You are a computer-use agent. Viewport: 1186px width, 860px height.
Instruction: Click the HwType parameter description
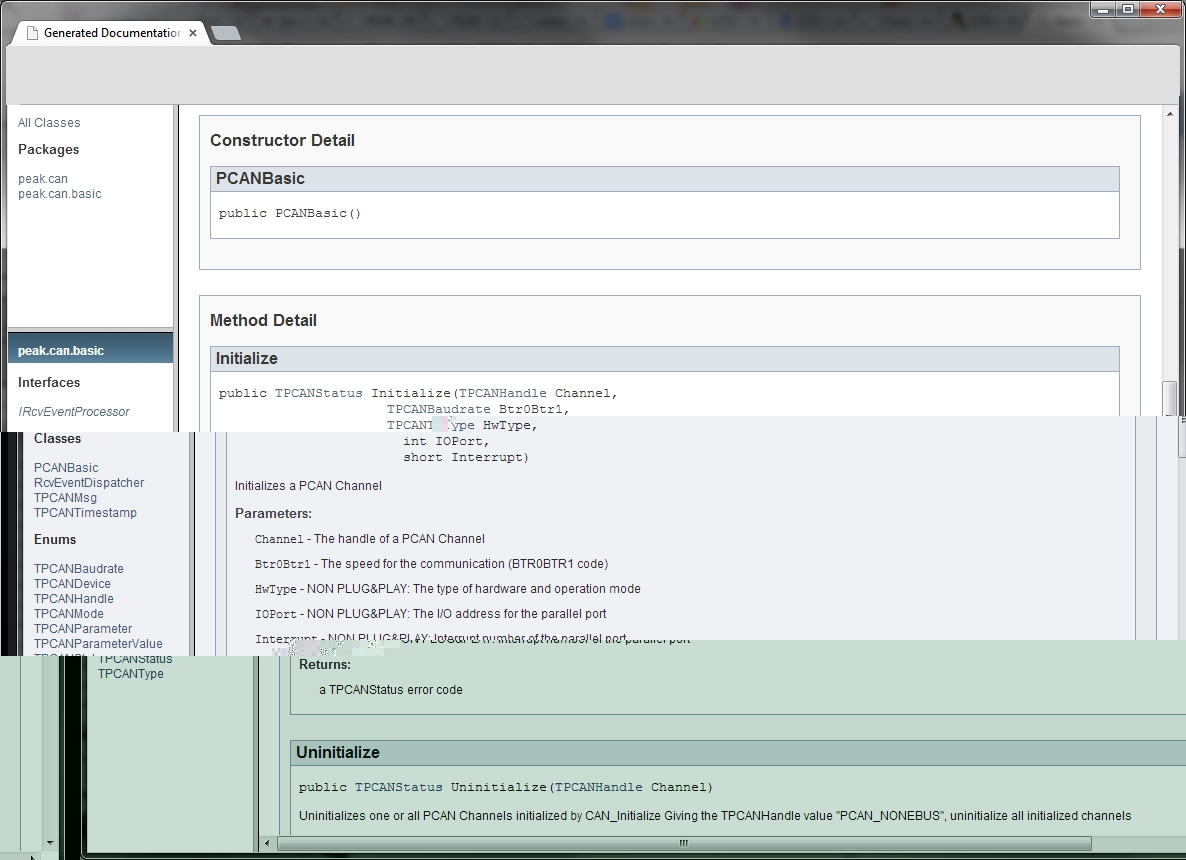point(448,588)
